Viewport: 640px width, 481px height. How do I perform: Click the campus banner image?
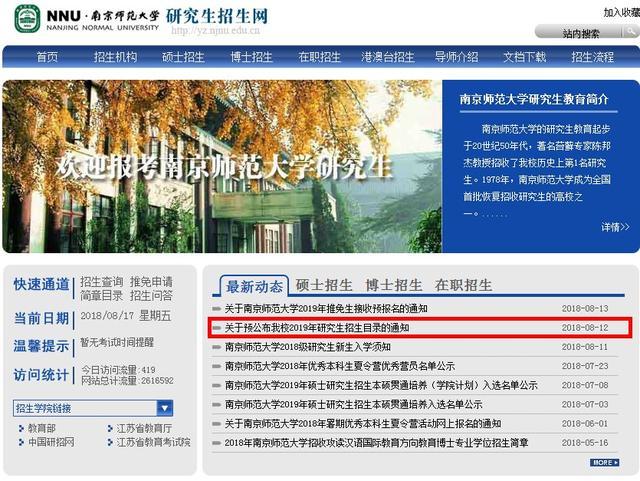click(222, 166)
